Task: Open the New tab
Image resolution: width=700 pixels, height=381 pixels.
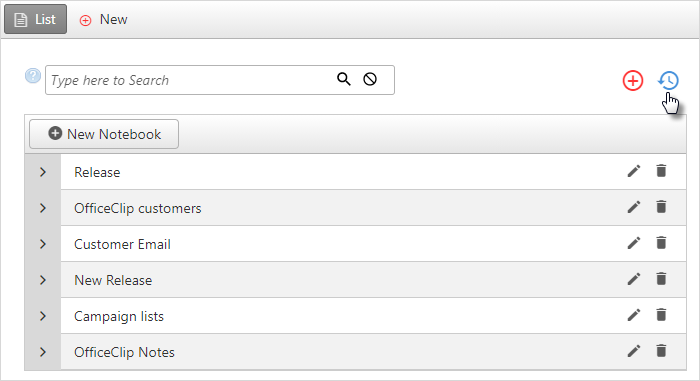Action: coord(104,20)
